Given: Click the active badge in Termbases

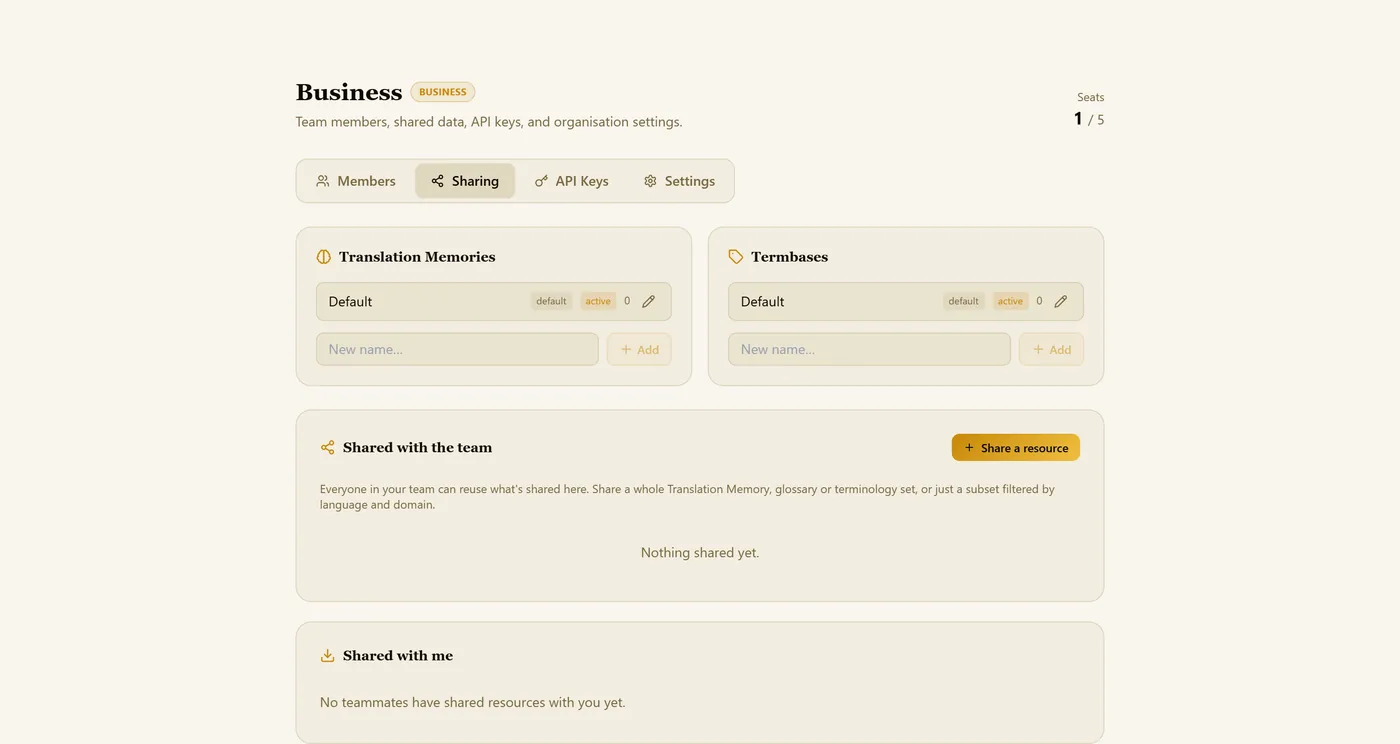Looking at the screenshot, I should (1010, 301).
